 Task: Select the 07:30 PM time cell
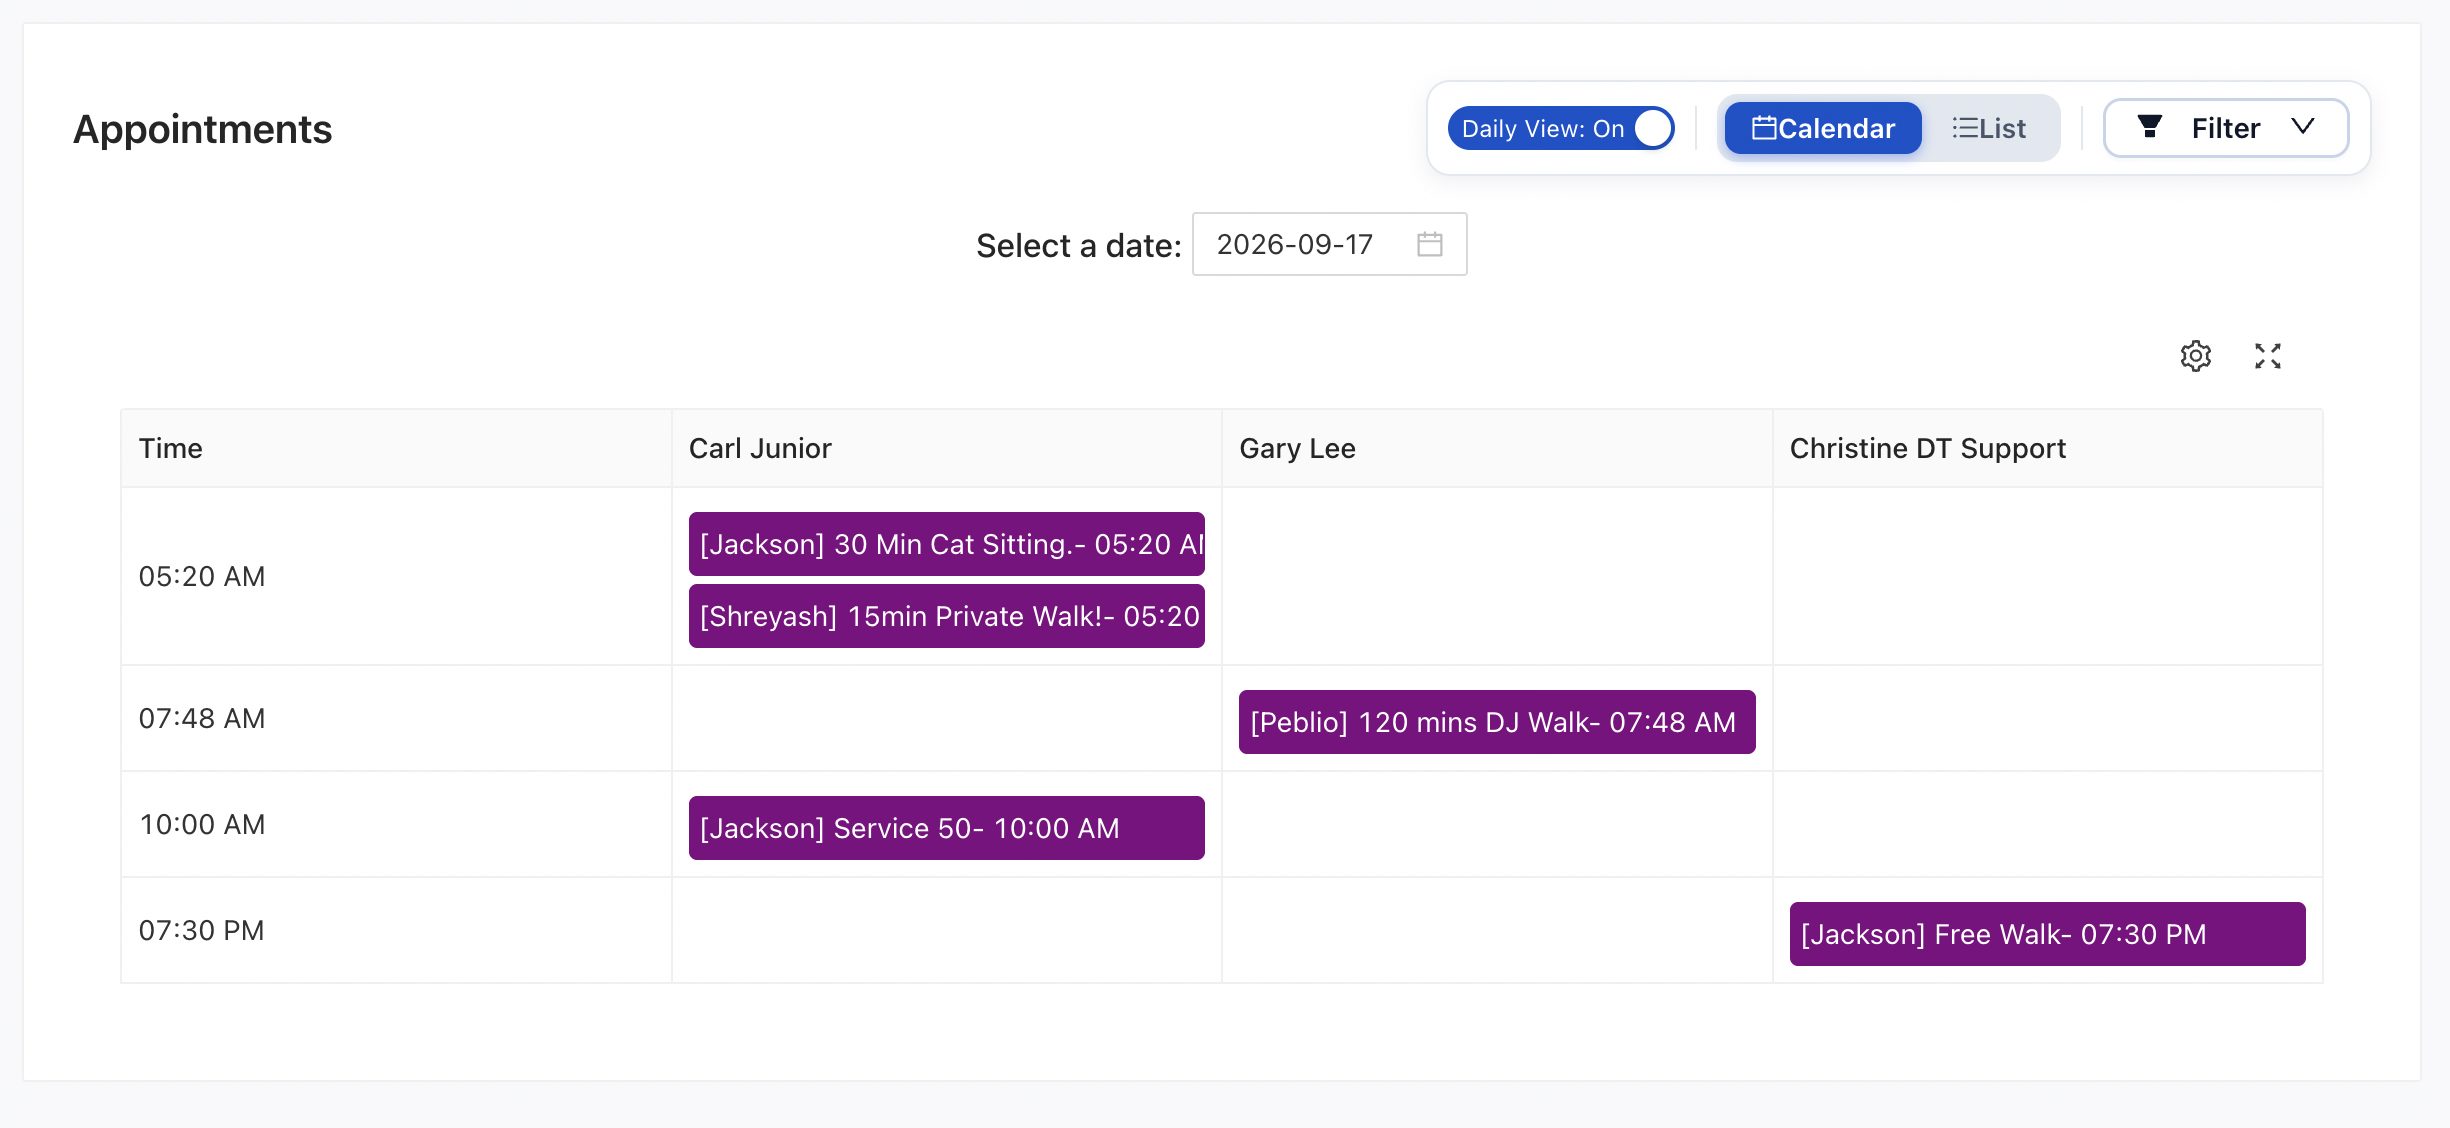click(396, 930)
